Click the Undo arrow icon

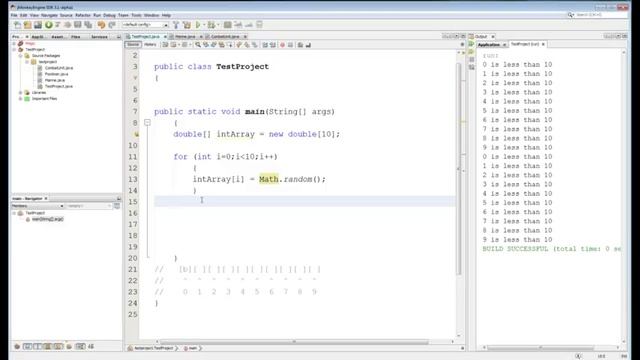pos(101,25)
